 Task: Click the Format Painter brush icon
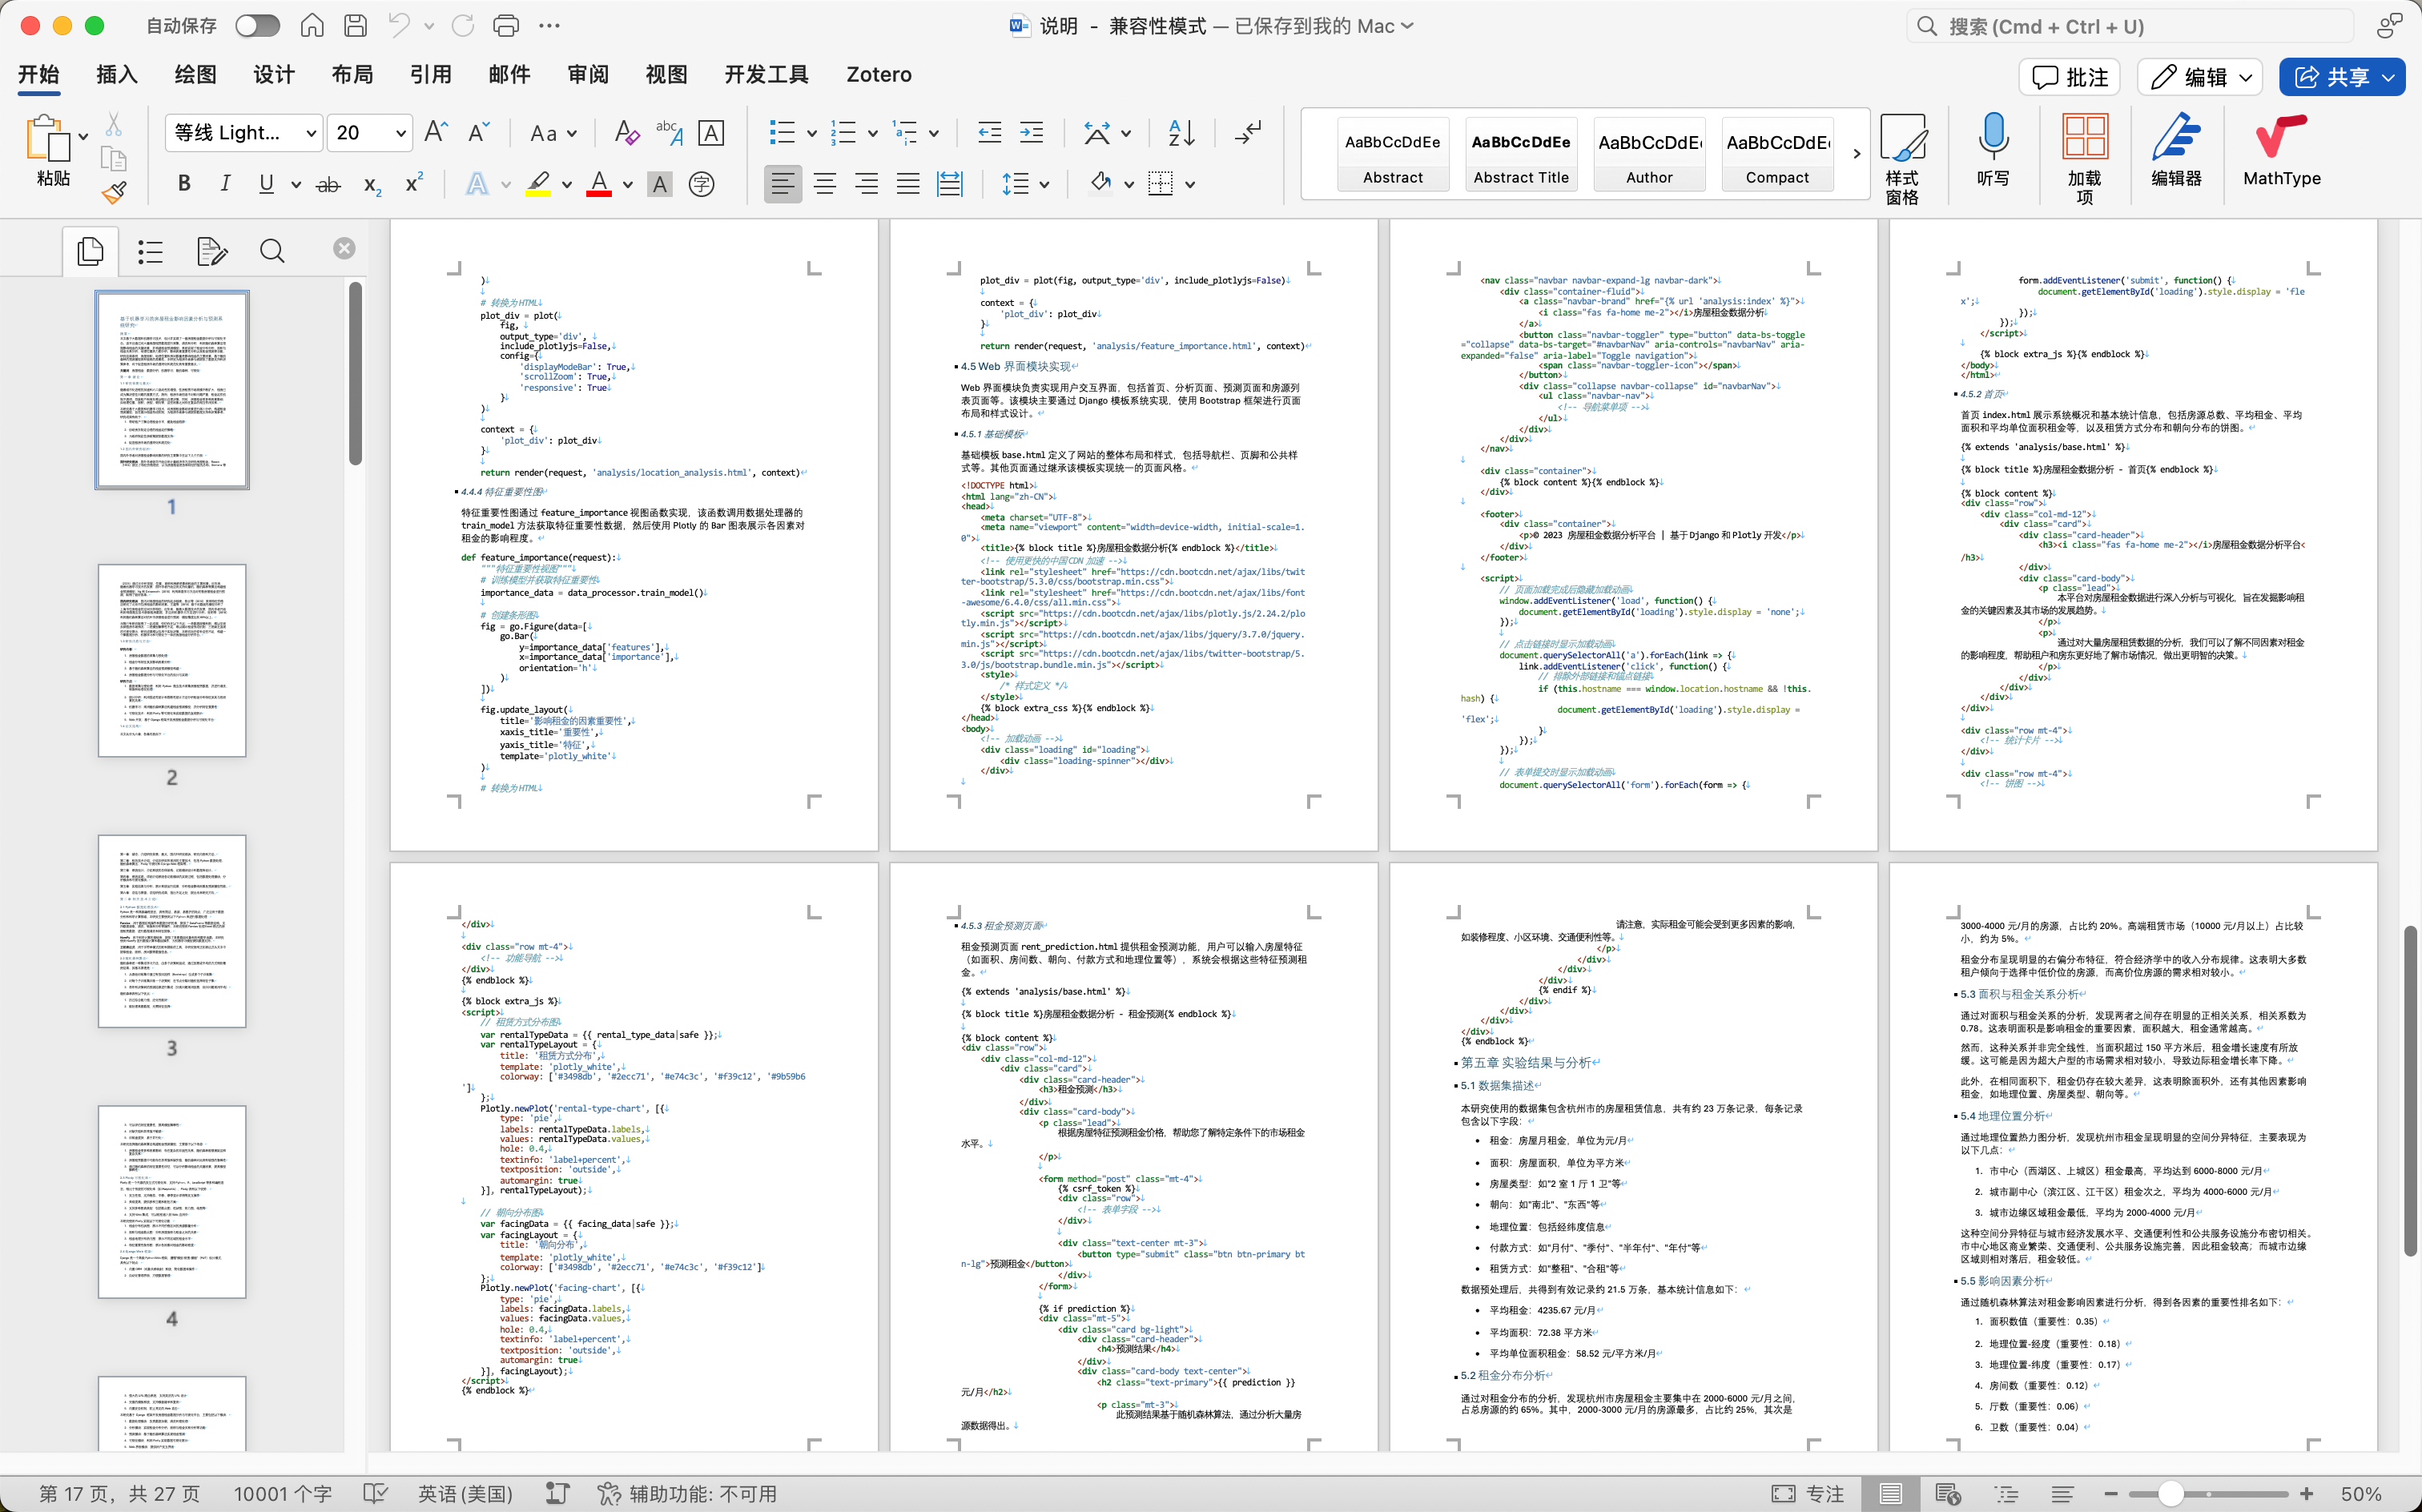[114, 192]
